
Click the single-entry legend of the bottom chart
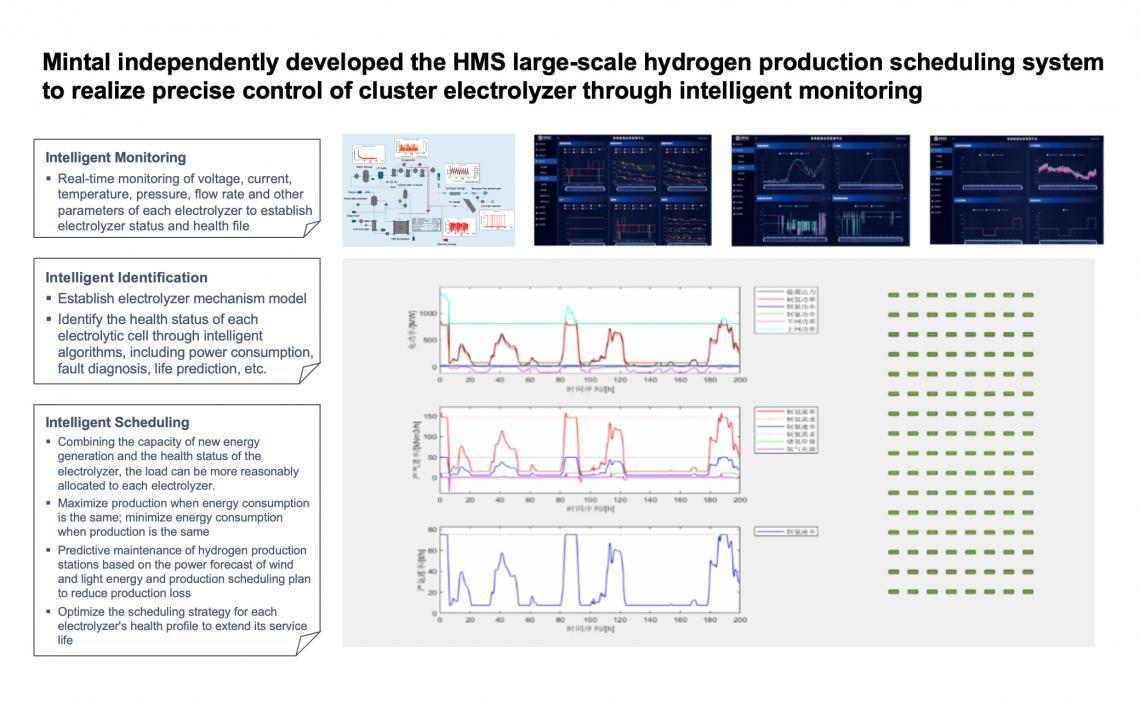(786, 531)
